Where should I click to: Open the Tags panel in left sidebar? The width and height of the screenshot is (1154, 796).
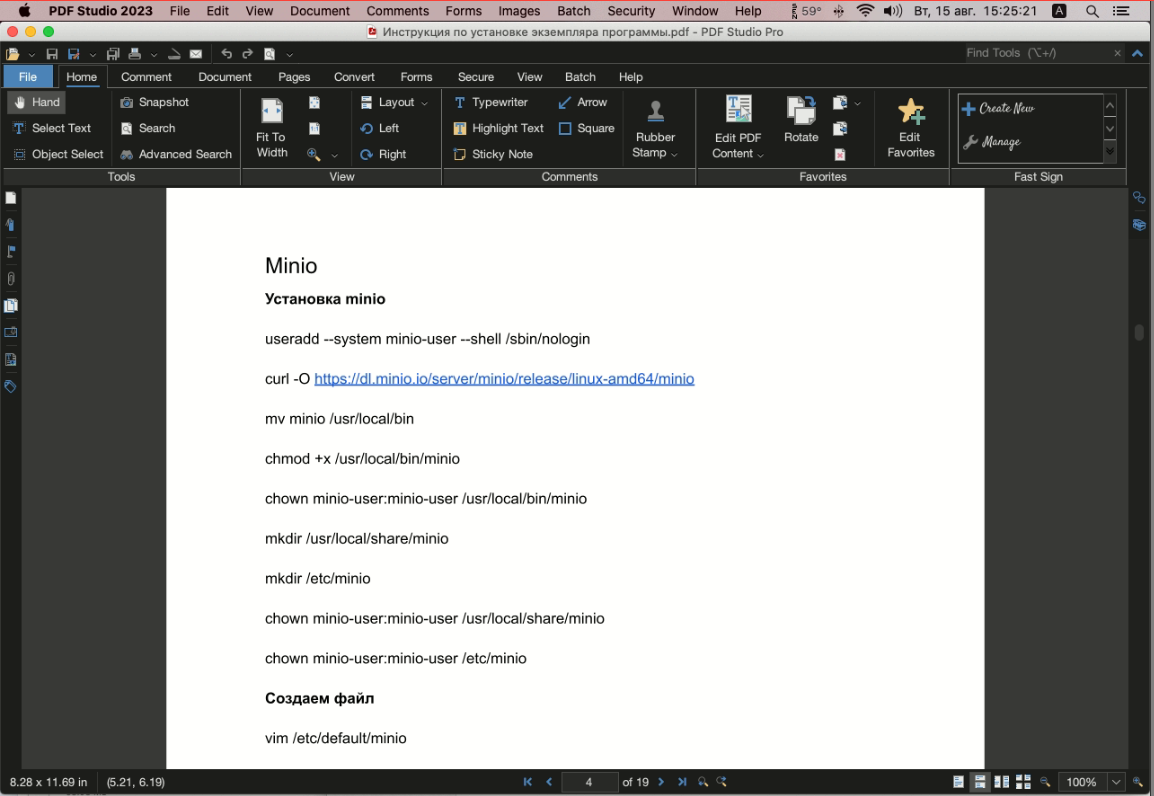10,386
